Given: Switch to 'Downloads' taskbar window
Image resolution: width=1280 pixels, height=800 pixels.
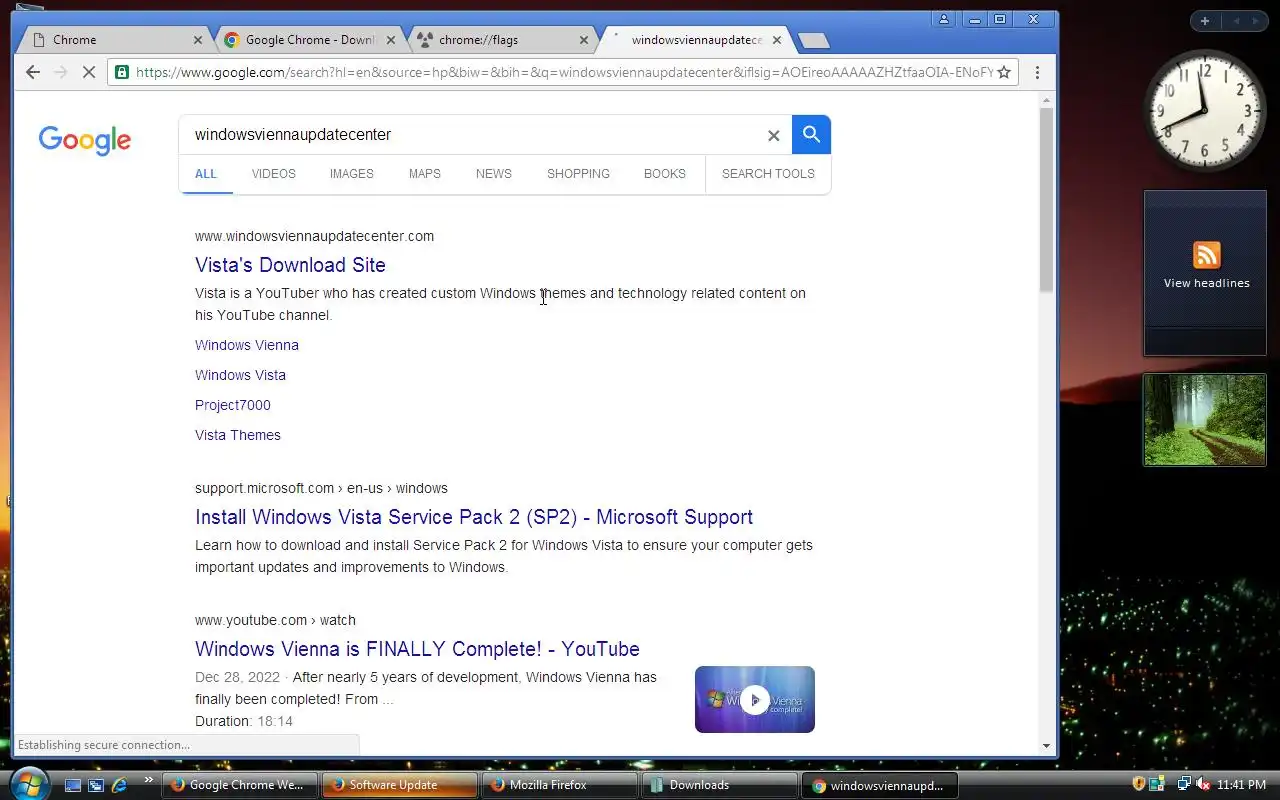Looking at the screenshot, I should click(719, 785).
